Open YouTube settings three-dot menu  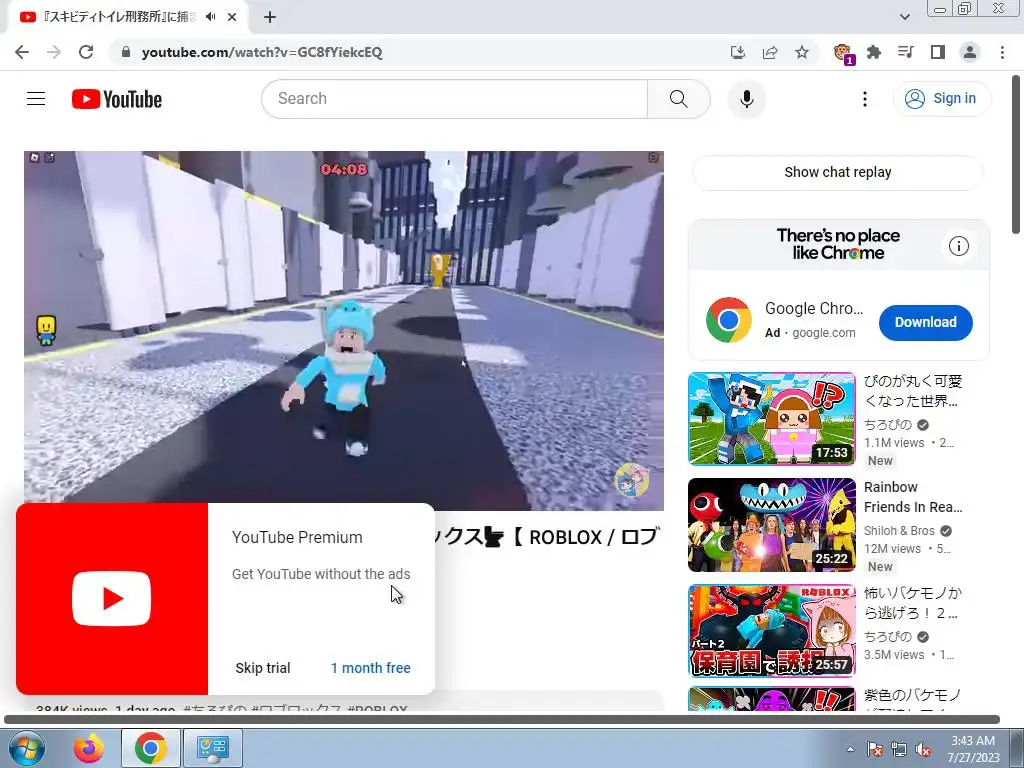[x=865, y=99]
